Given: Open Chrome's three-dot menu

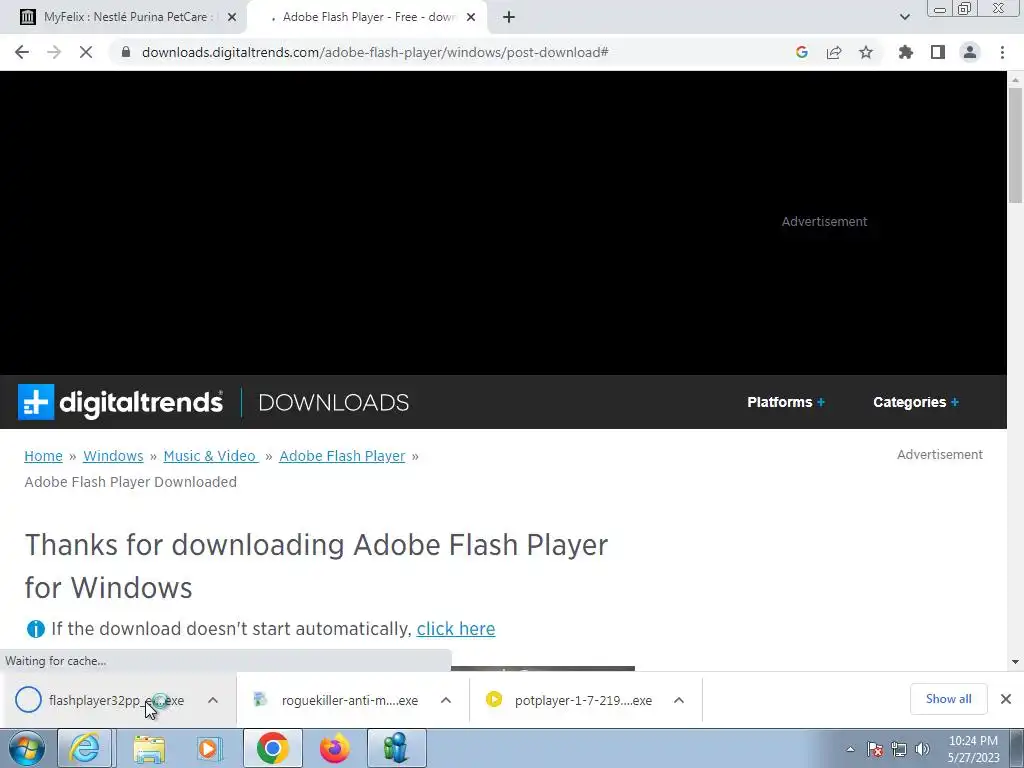Looking at the screenshot, I should coord(1002,52).
